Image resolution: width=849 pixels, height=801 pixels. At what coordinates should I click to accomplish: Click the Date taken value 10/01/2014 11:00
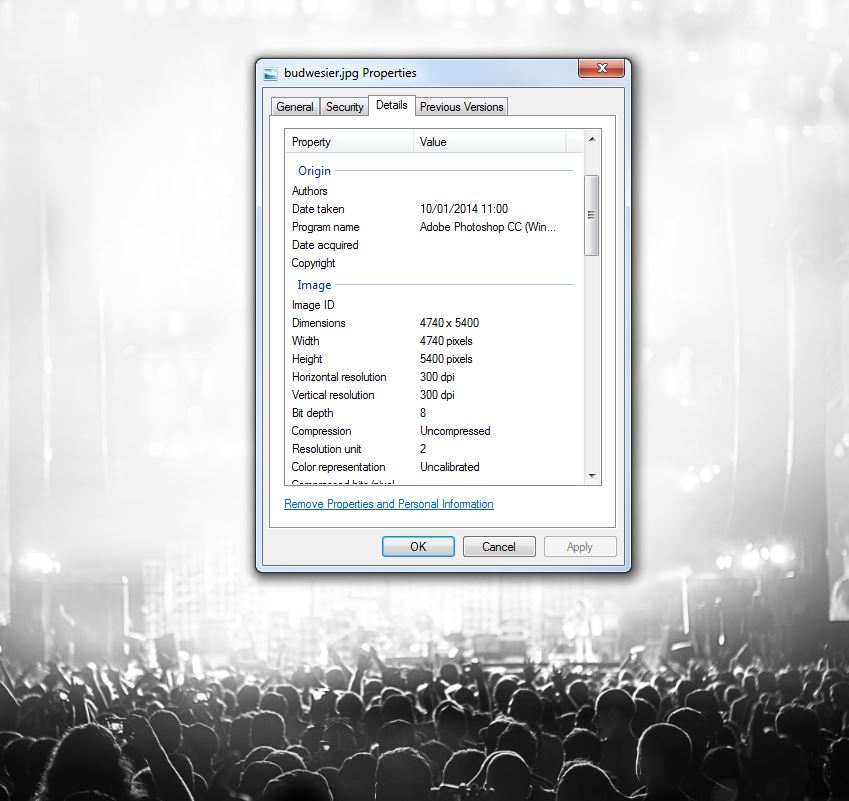[x=464, y=209]
